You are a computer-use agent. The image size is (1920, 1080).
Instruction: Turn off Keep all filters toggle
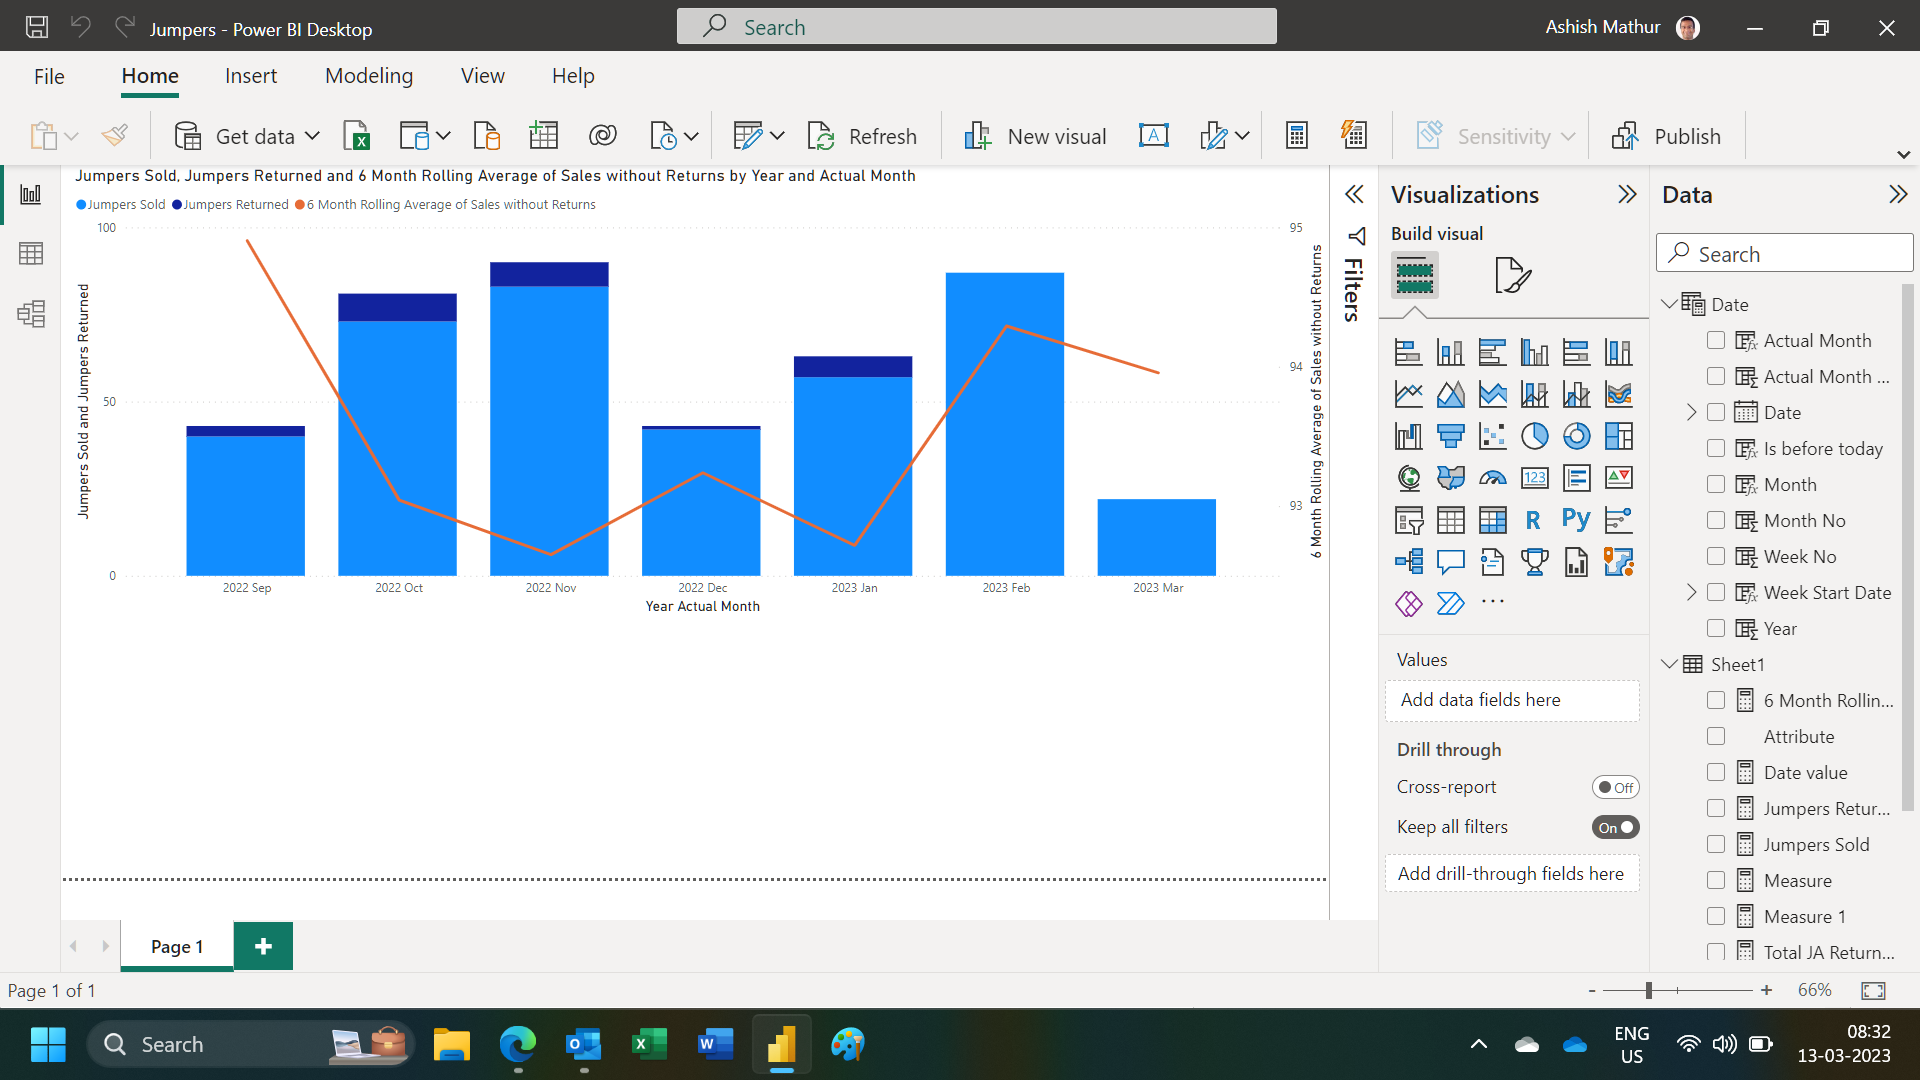tap(1615, 827)
